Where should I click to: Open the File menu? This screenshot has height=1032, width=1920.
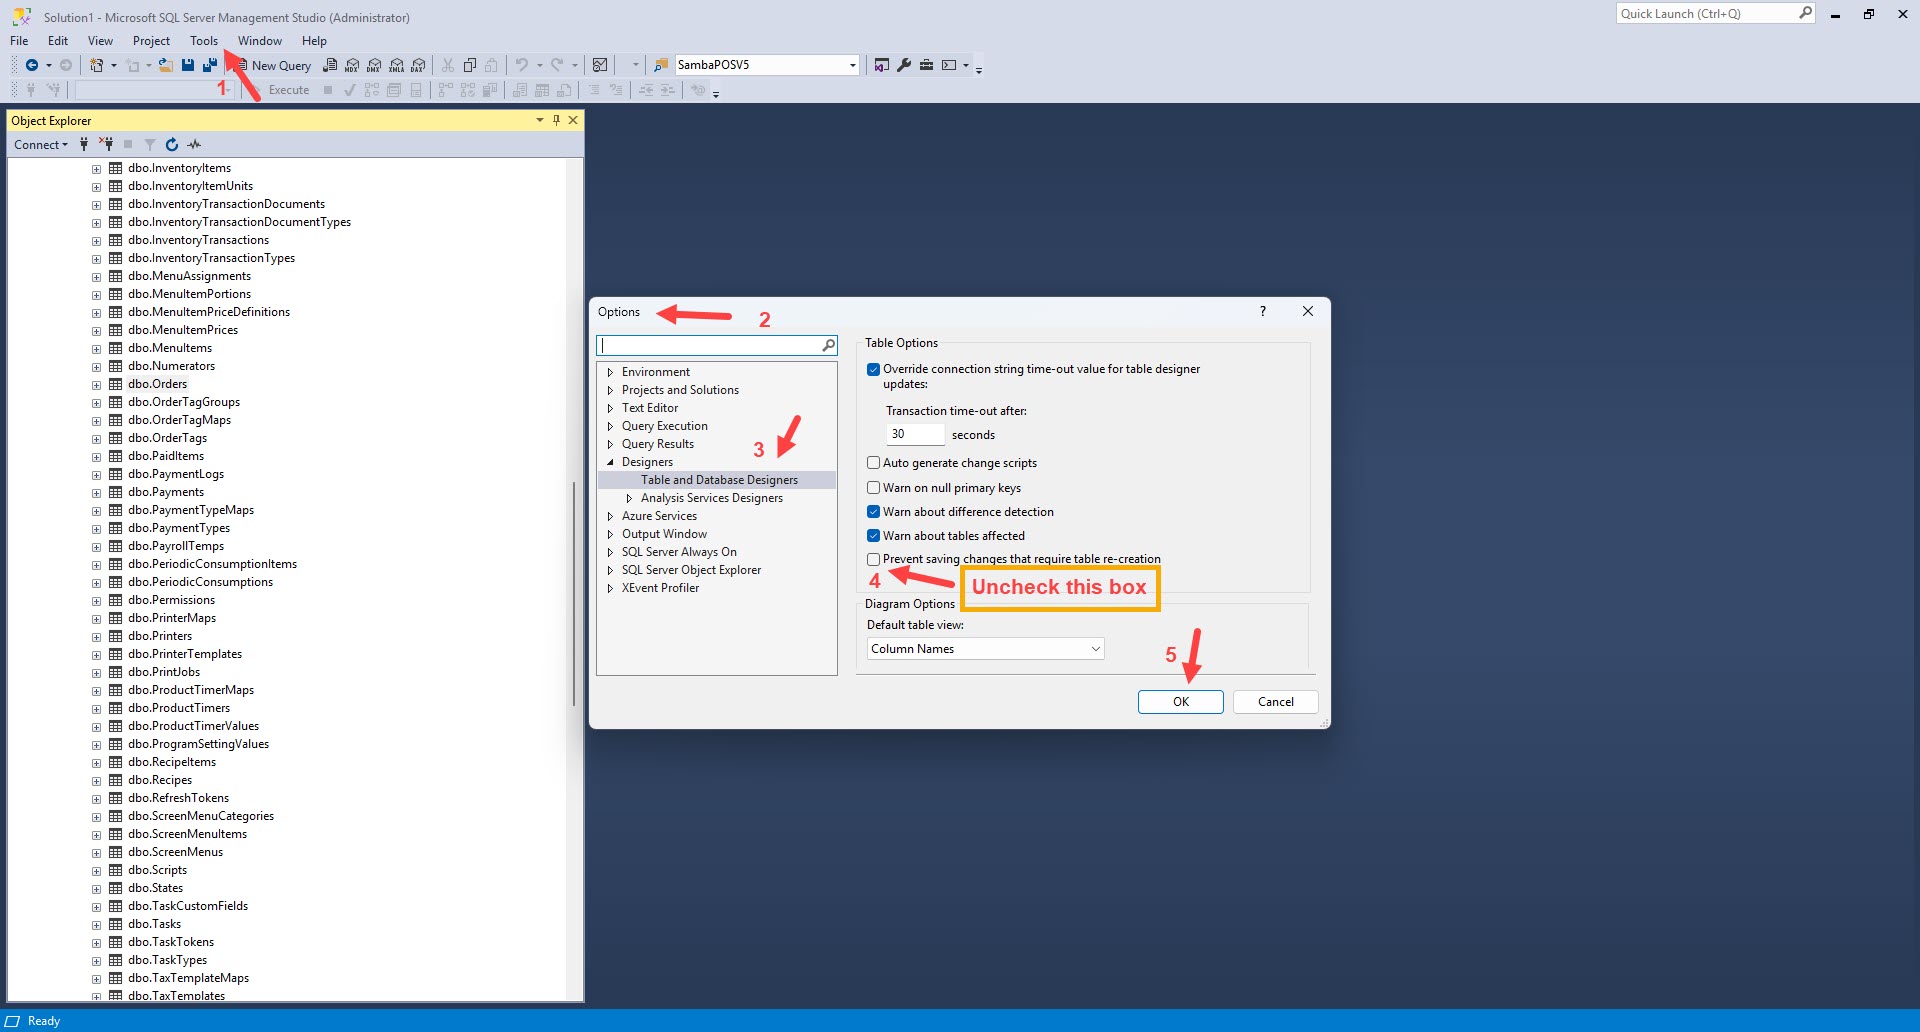pyautogui.click(x=19, y=41)
